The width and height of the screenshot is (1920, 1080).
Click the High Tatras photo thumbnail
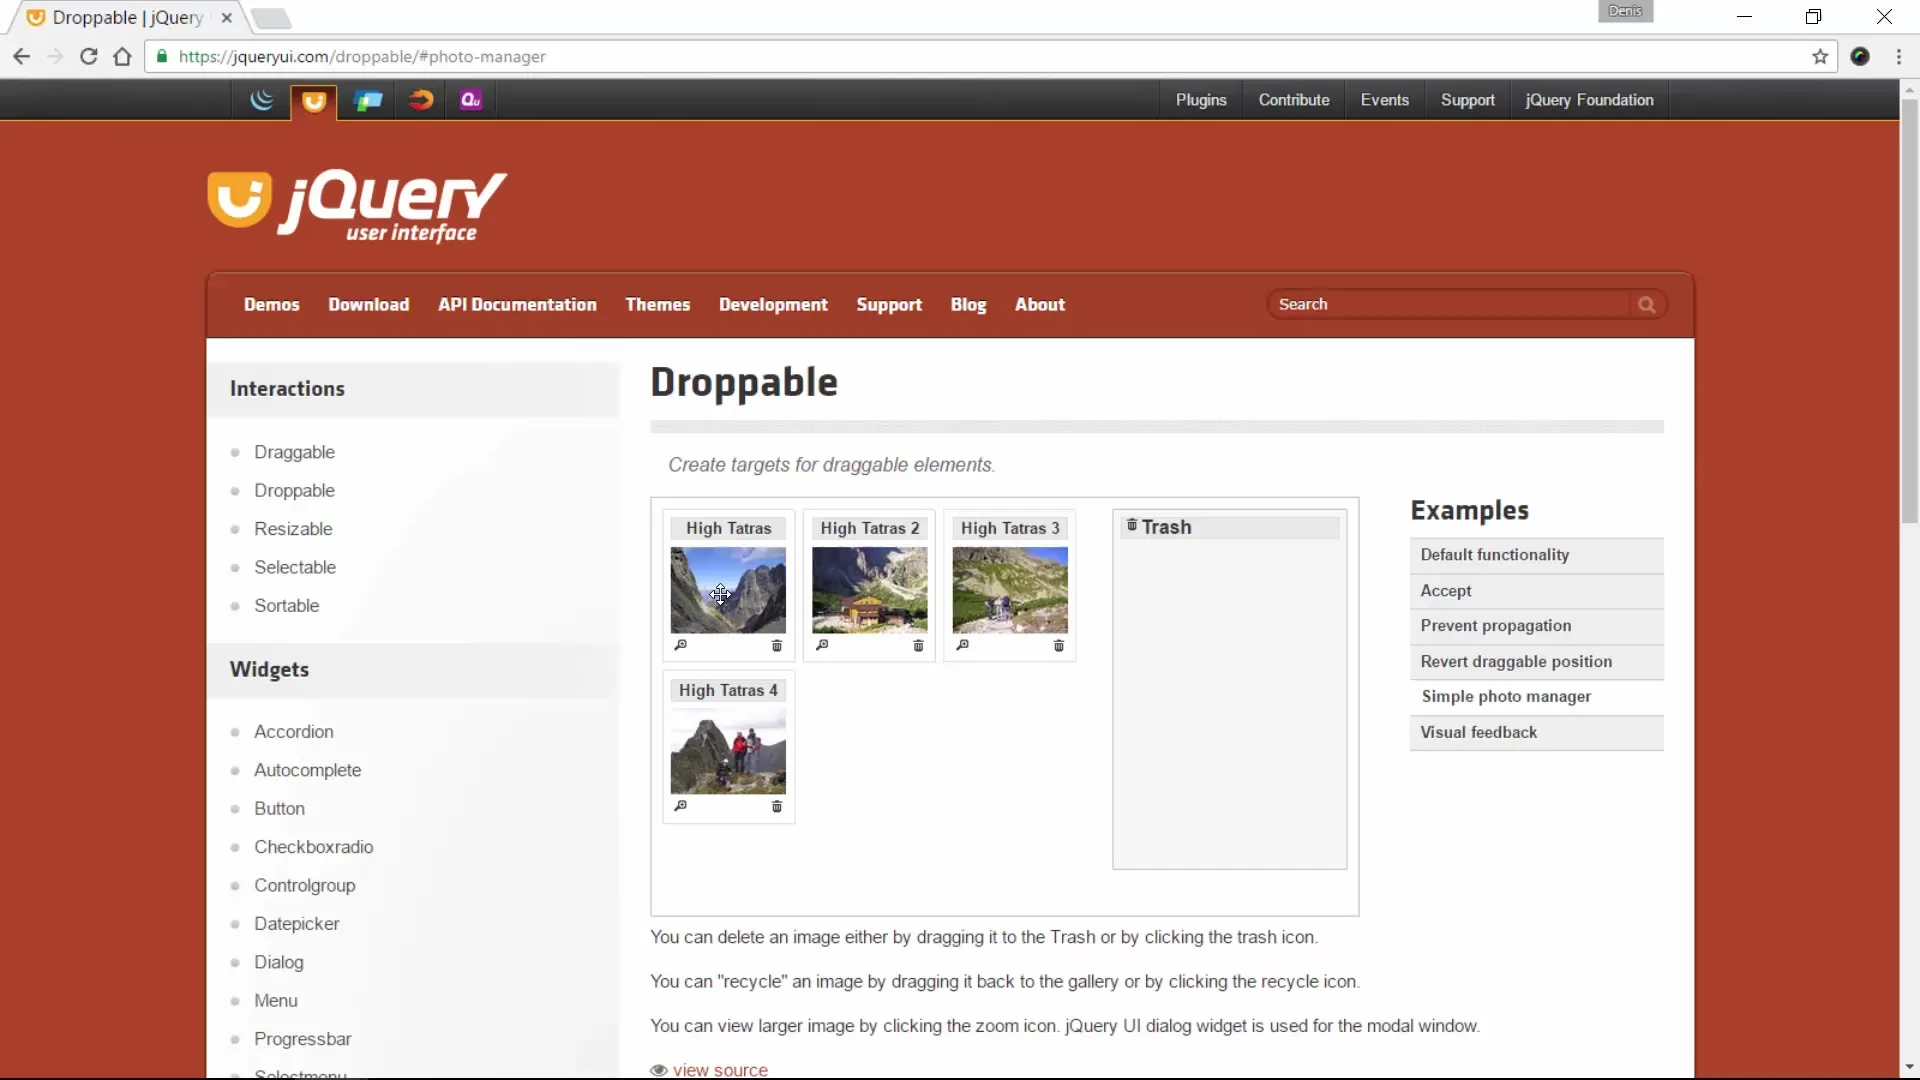pyautogui.click(x=728, y=590)
